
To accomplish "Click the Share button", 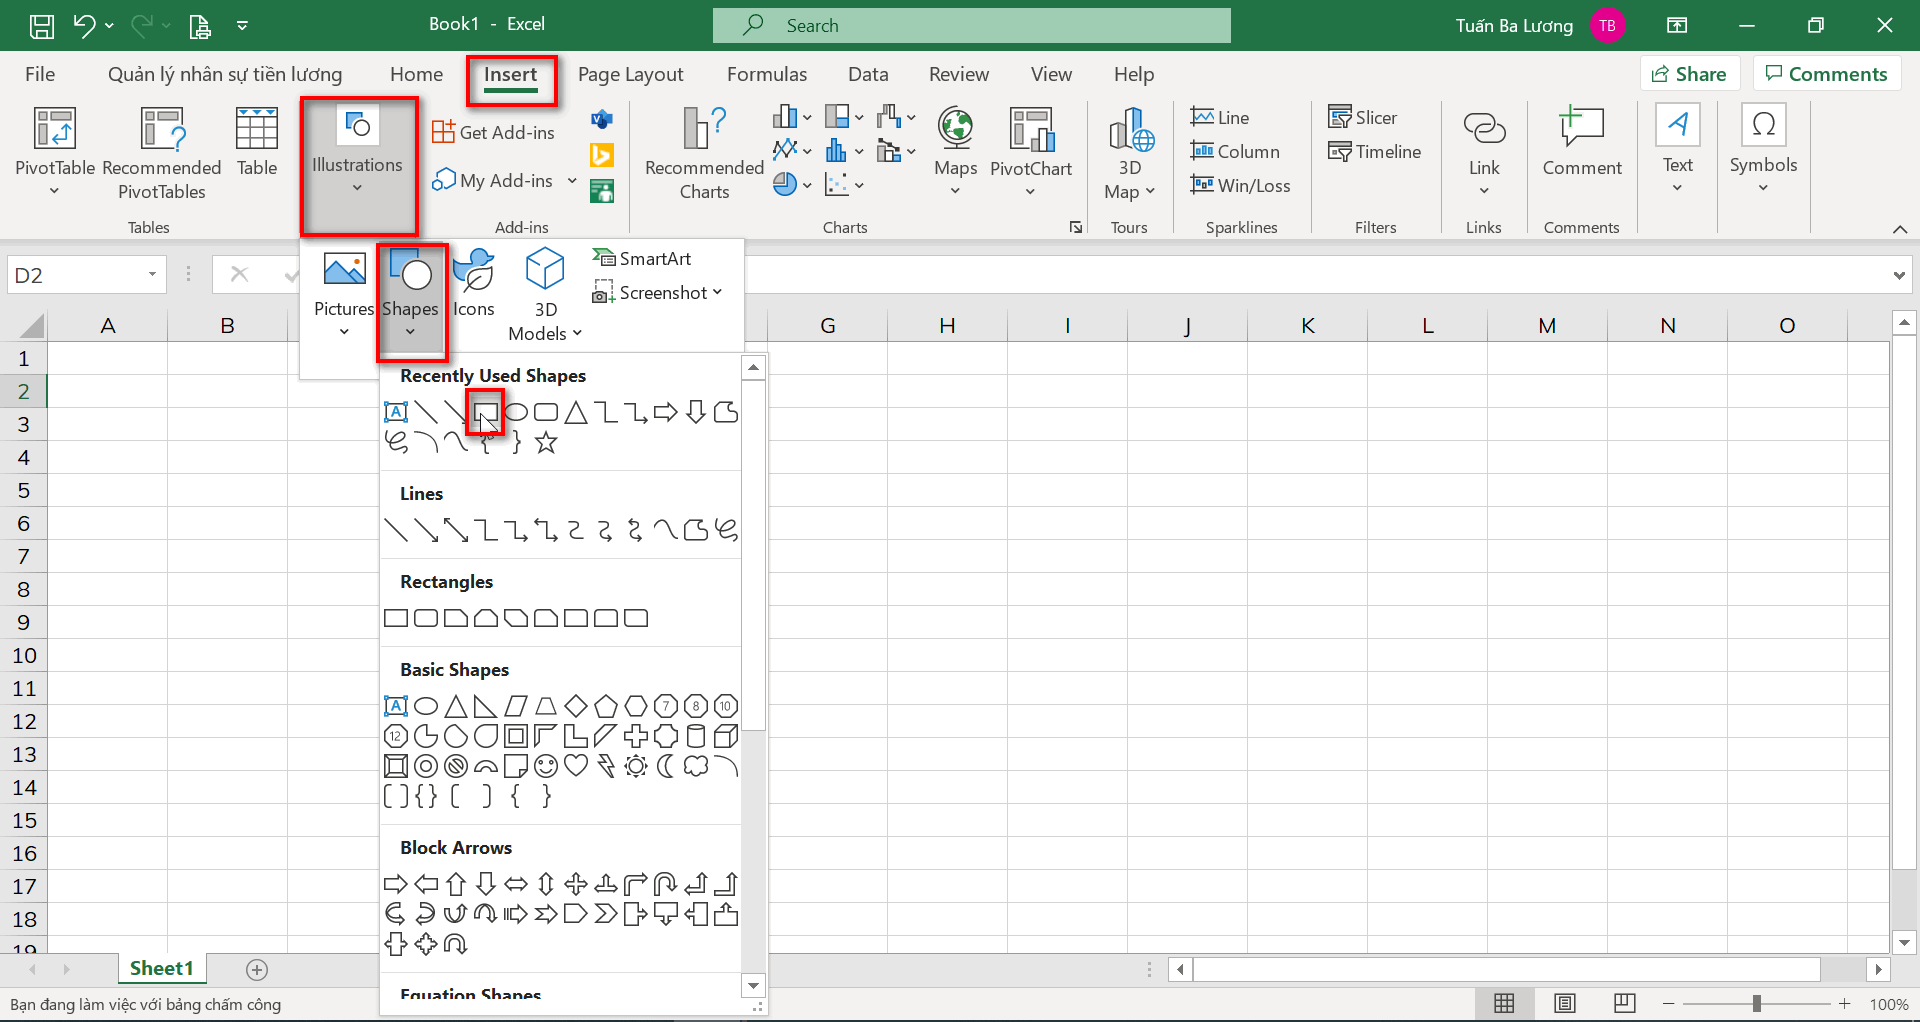I will (x=1690, y=74).
